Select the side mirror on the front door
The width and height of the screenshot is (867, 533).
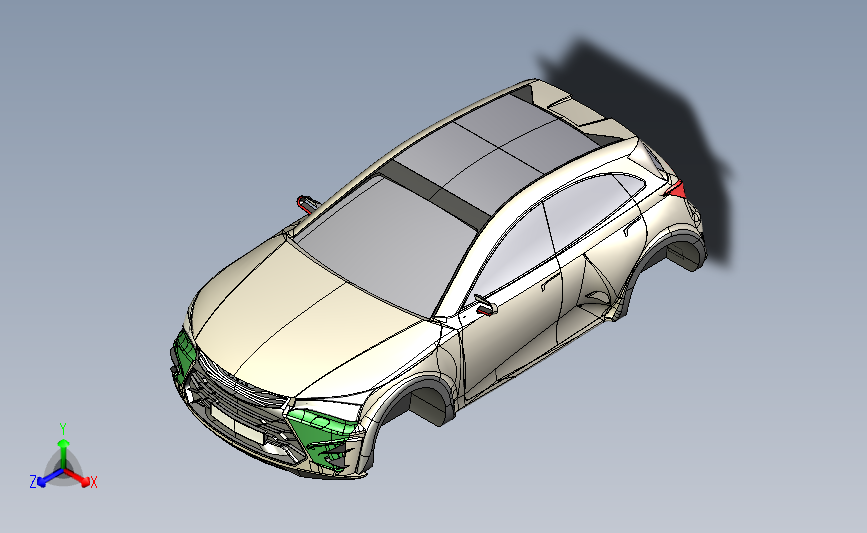pyautogui.click(x=485, y=305)
